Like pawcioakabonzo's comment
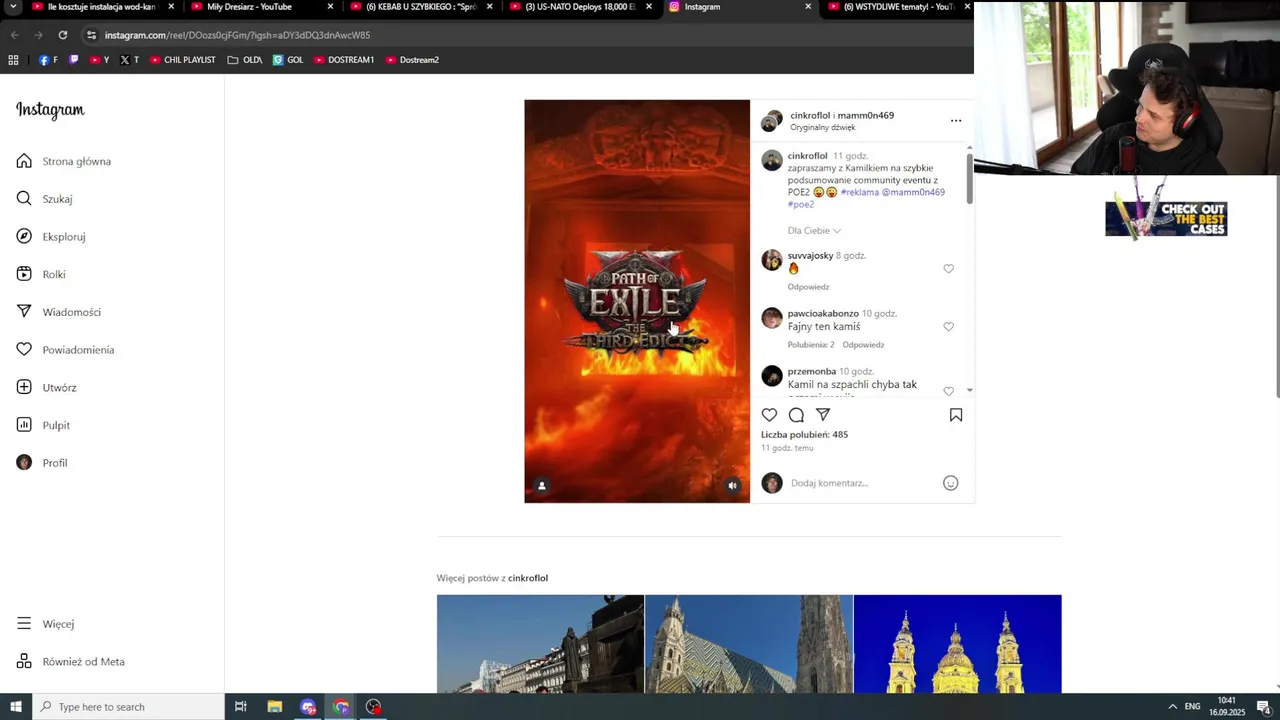Viewport: 1280px width, 720px height. click(x=949, y=327)
